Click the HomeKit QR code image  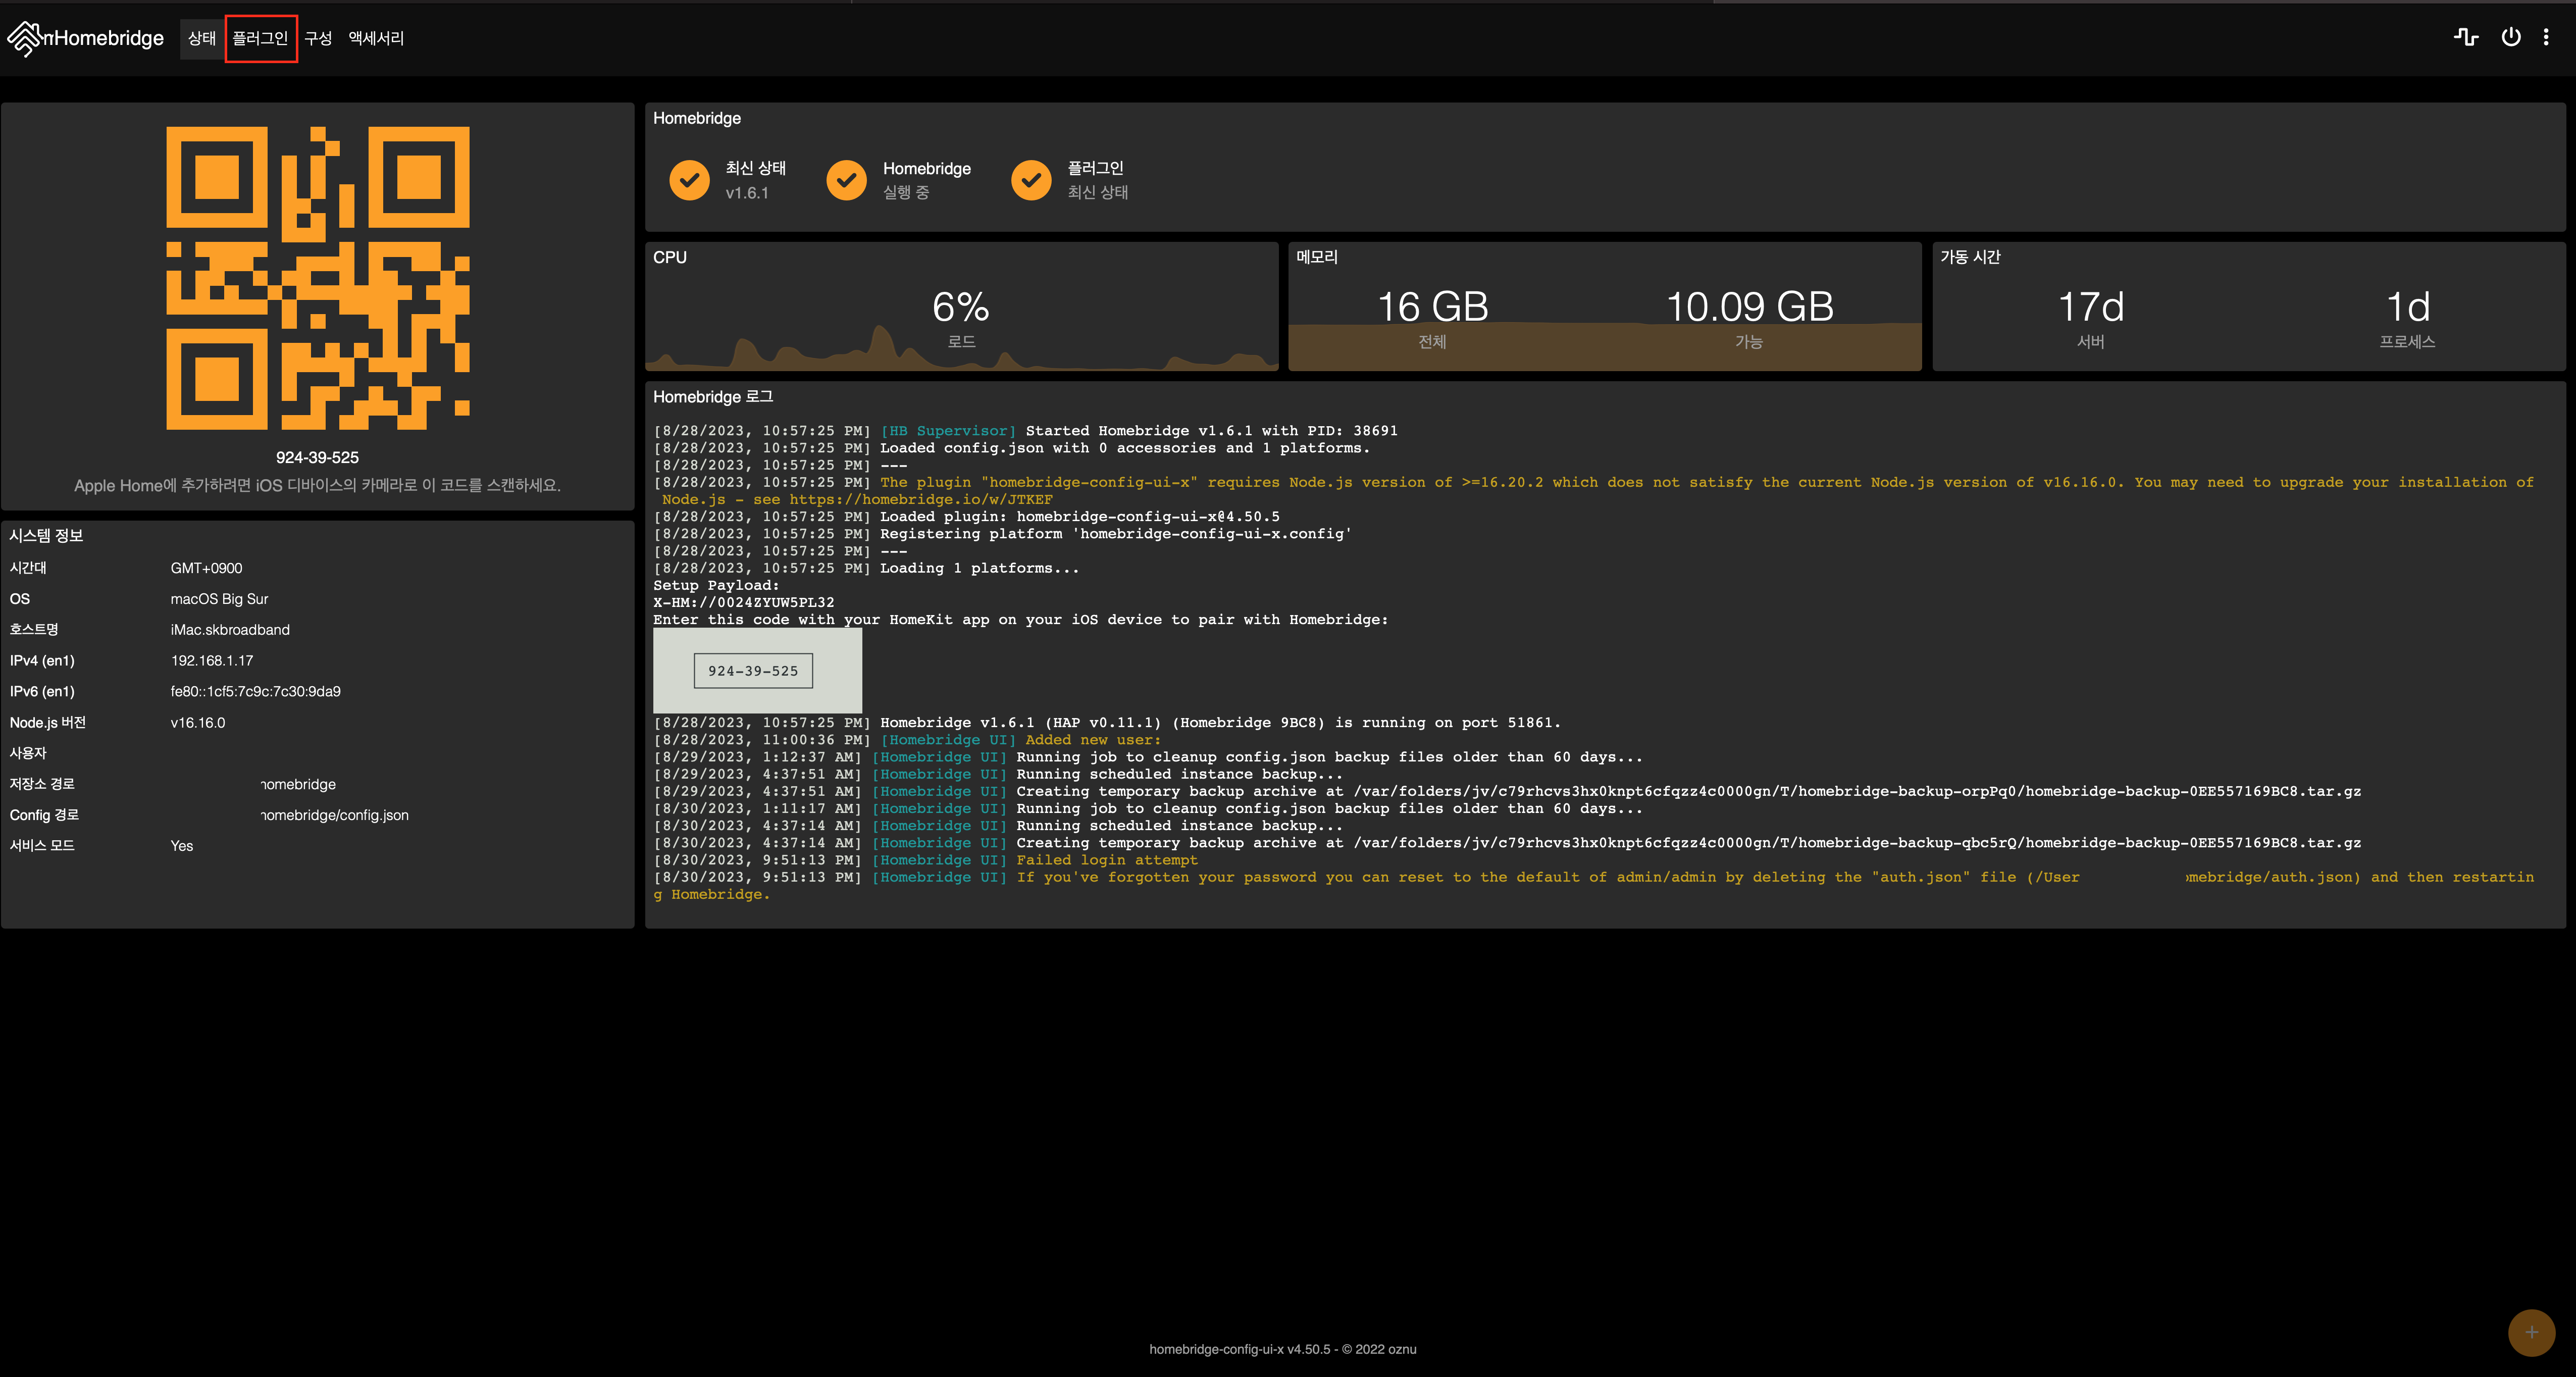(317, 278)
